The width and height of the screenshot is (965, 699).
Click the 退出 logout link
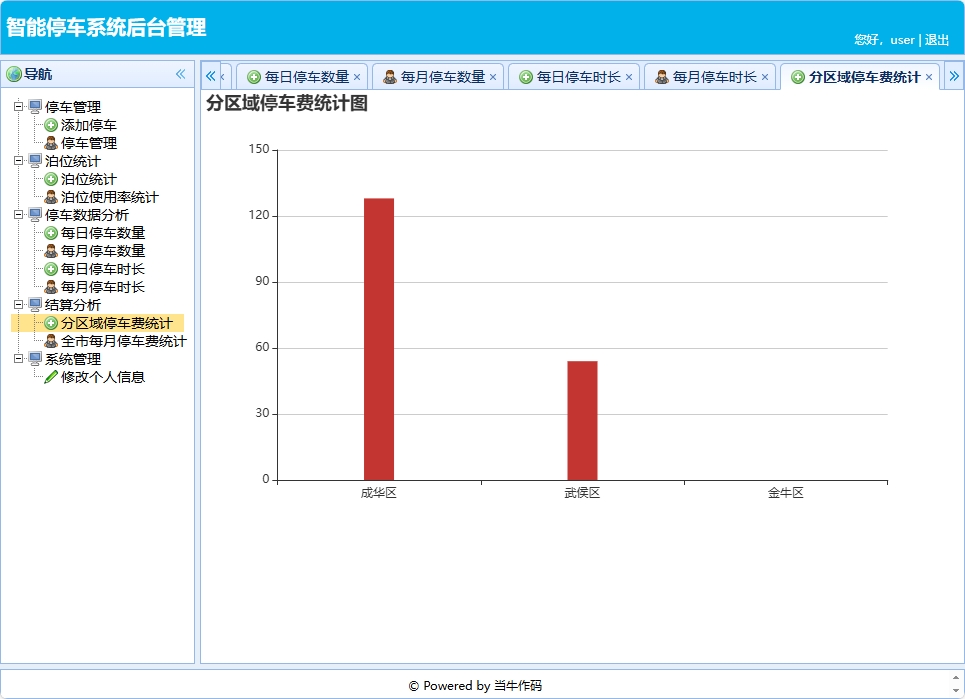(939, 40)
